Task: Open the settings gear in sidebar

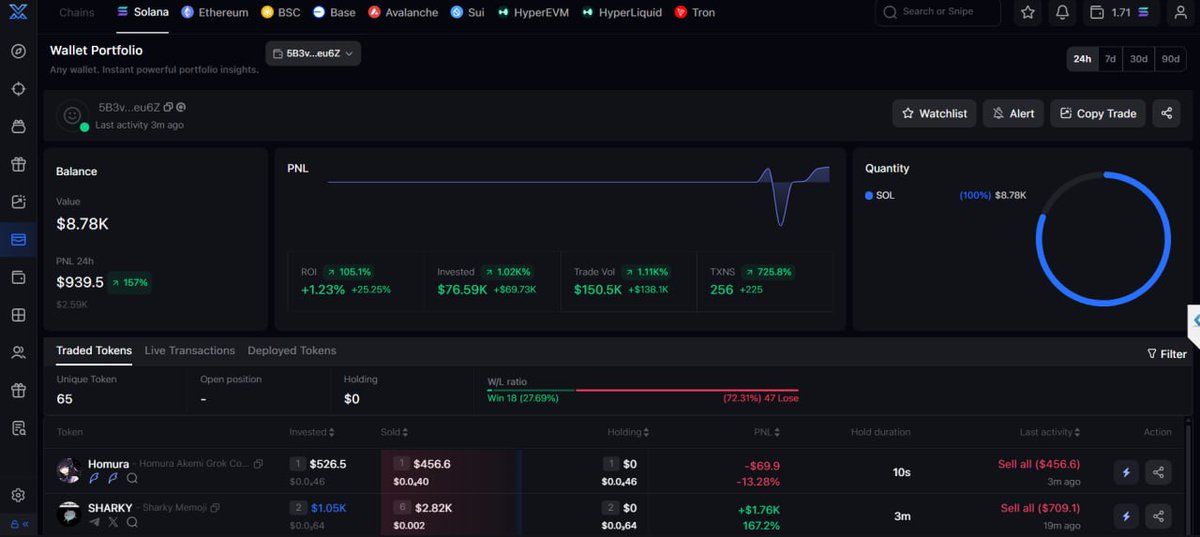Action: [x=18, y=495]
